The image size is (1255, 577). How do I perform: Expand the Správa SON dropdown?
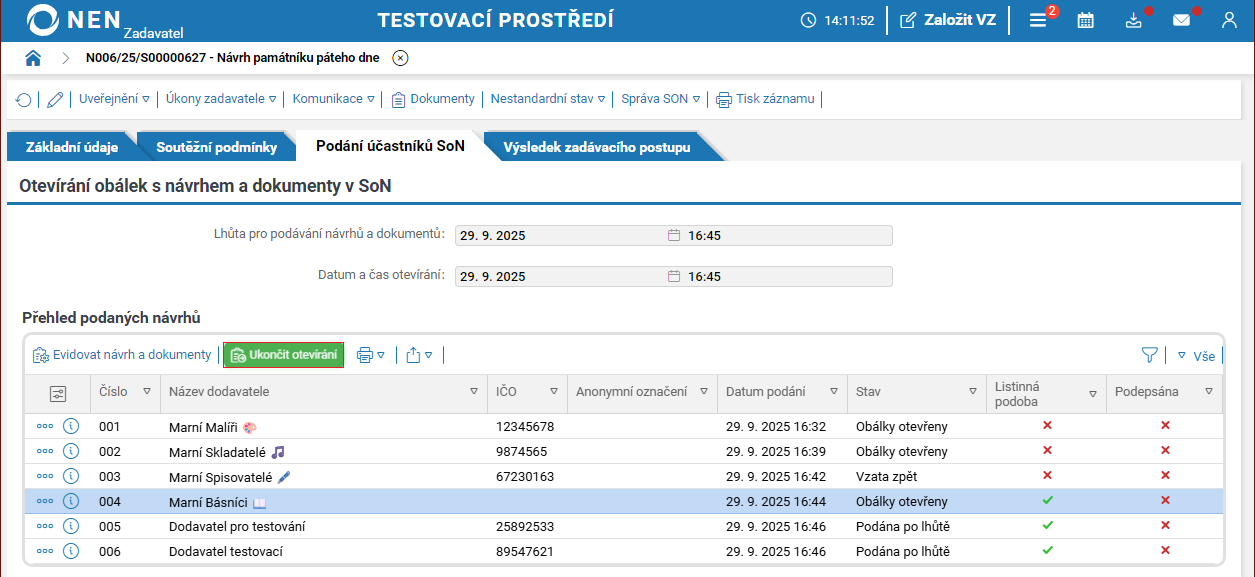tap(660, 99)
